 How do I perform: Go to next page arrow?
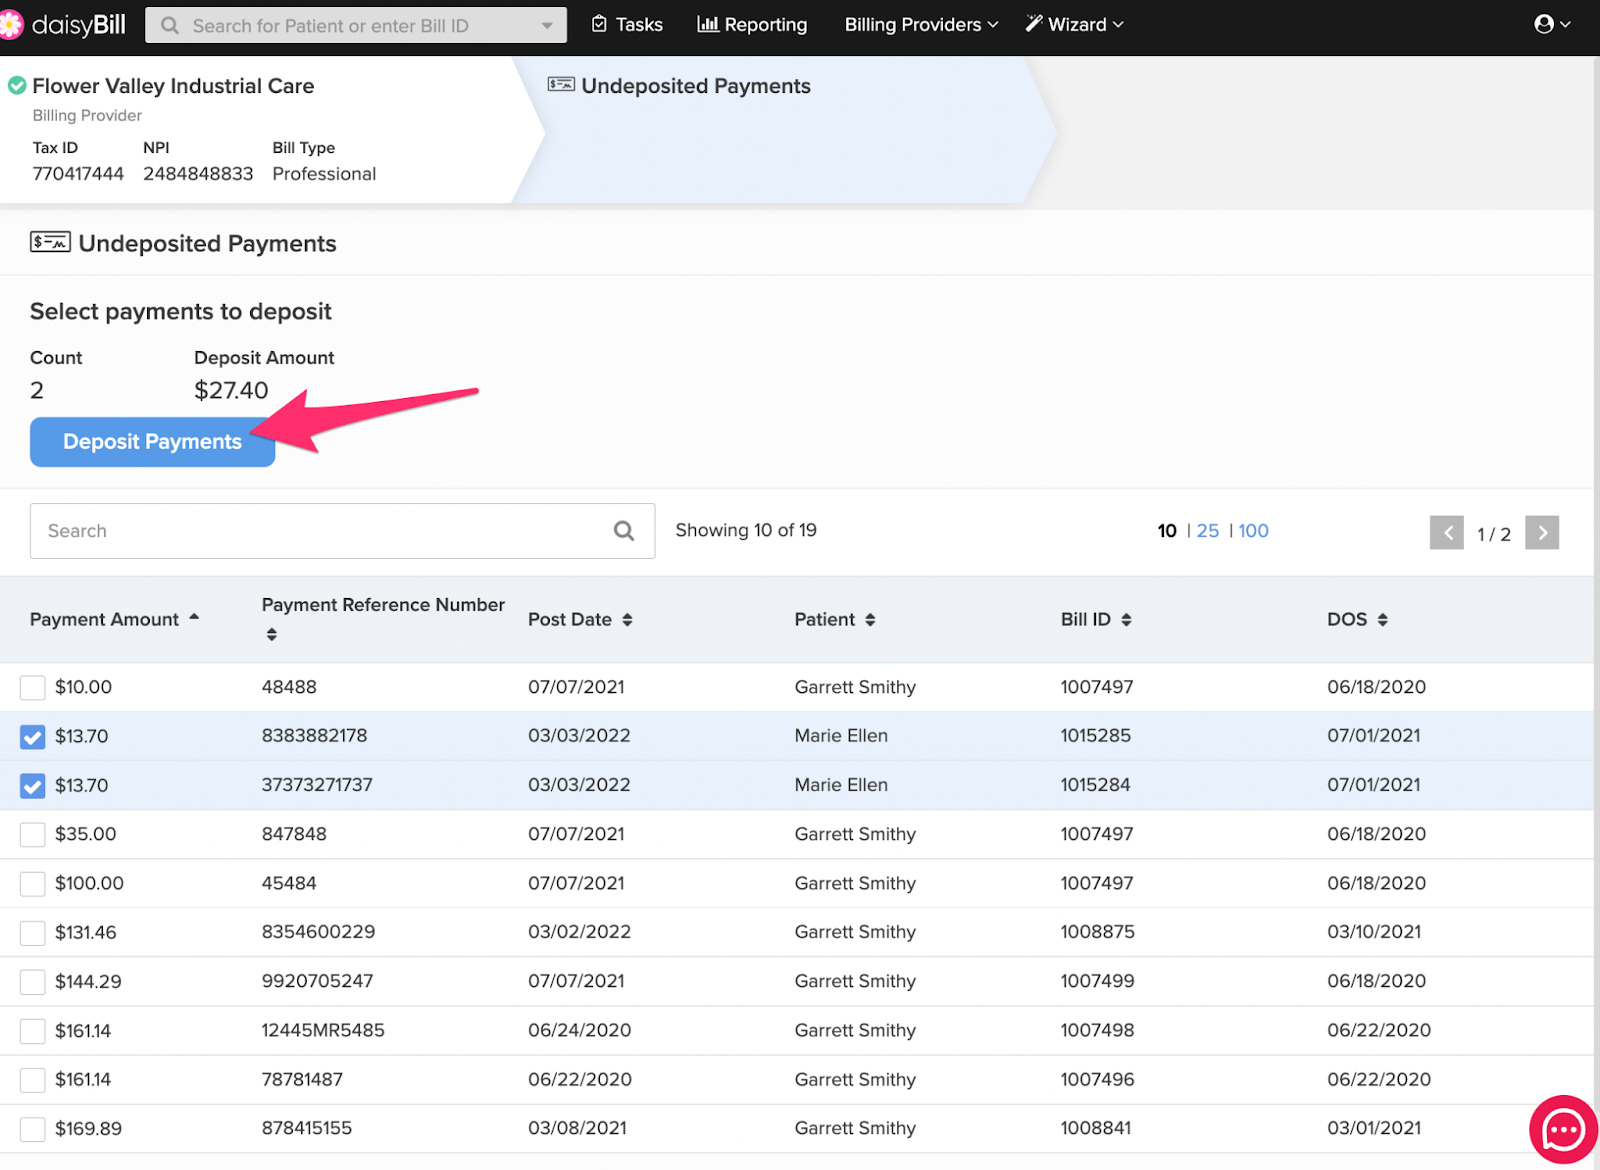(1542, 533)
